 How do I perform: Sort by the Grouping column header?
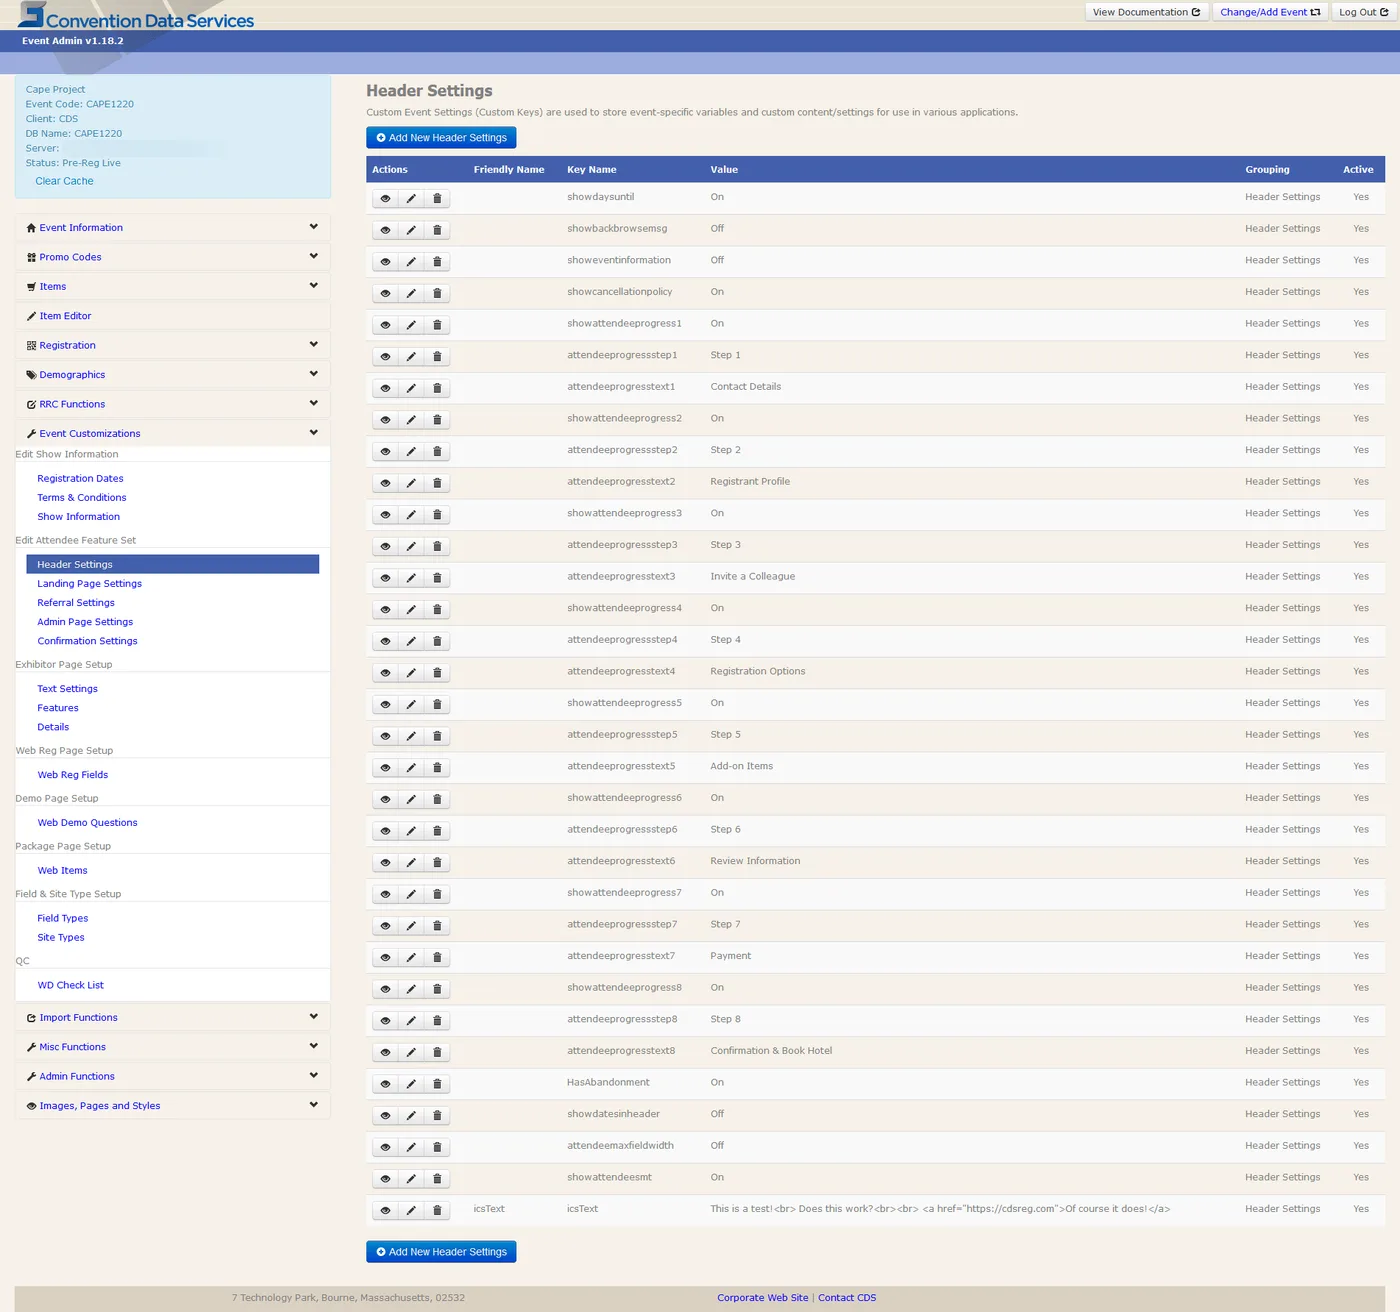(x=1267, y=170)
